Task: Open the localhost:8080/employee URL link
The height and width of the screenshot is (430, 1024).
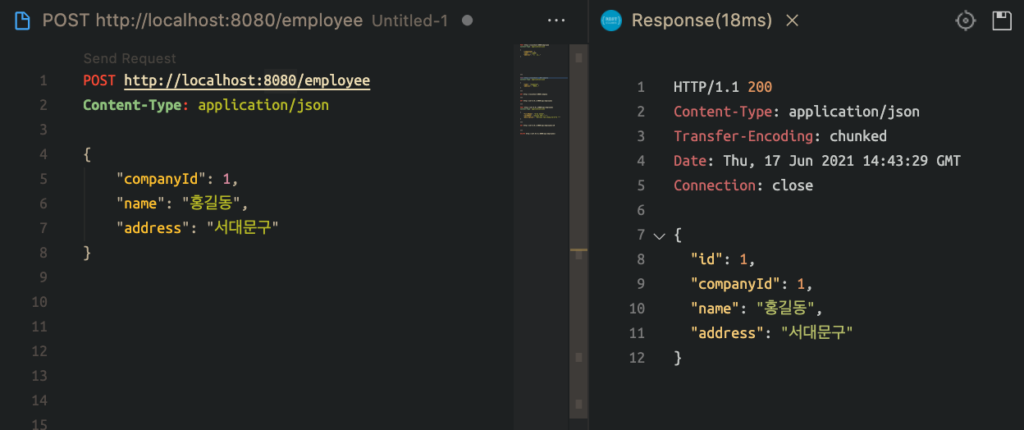Action: [x=246, y=80]
